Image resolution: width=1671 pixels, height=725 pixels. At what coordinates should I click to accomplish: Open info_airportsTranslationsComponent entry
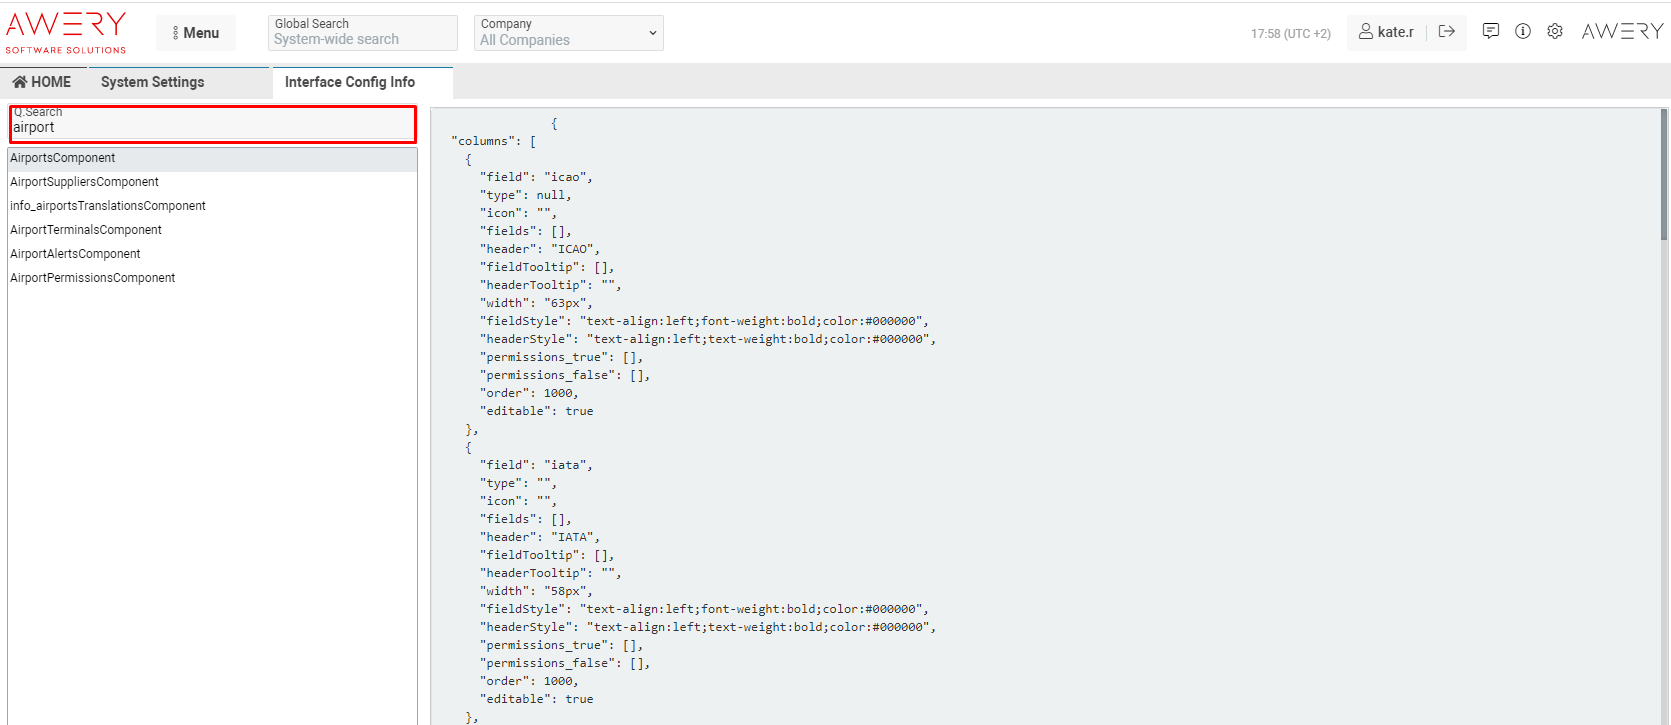(x=108, y=206)
